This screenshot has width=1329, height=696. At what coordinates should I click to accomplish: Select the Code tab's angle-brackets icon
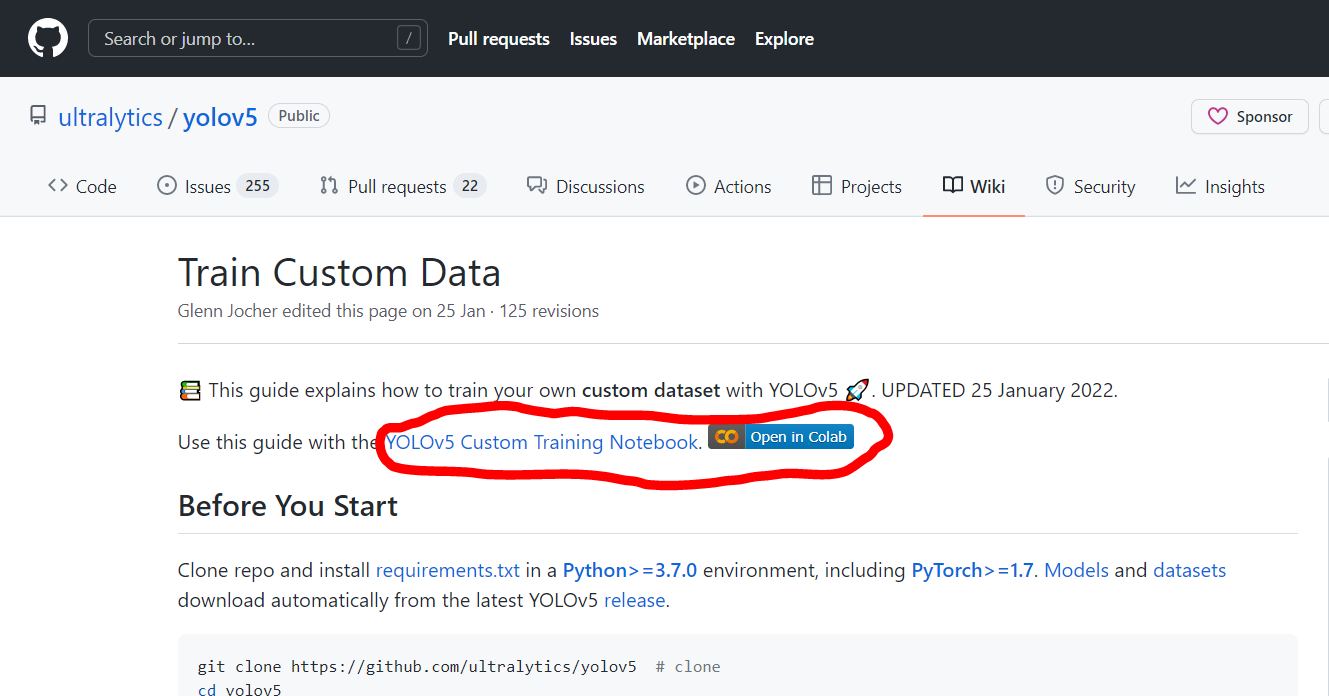[57, 186]
